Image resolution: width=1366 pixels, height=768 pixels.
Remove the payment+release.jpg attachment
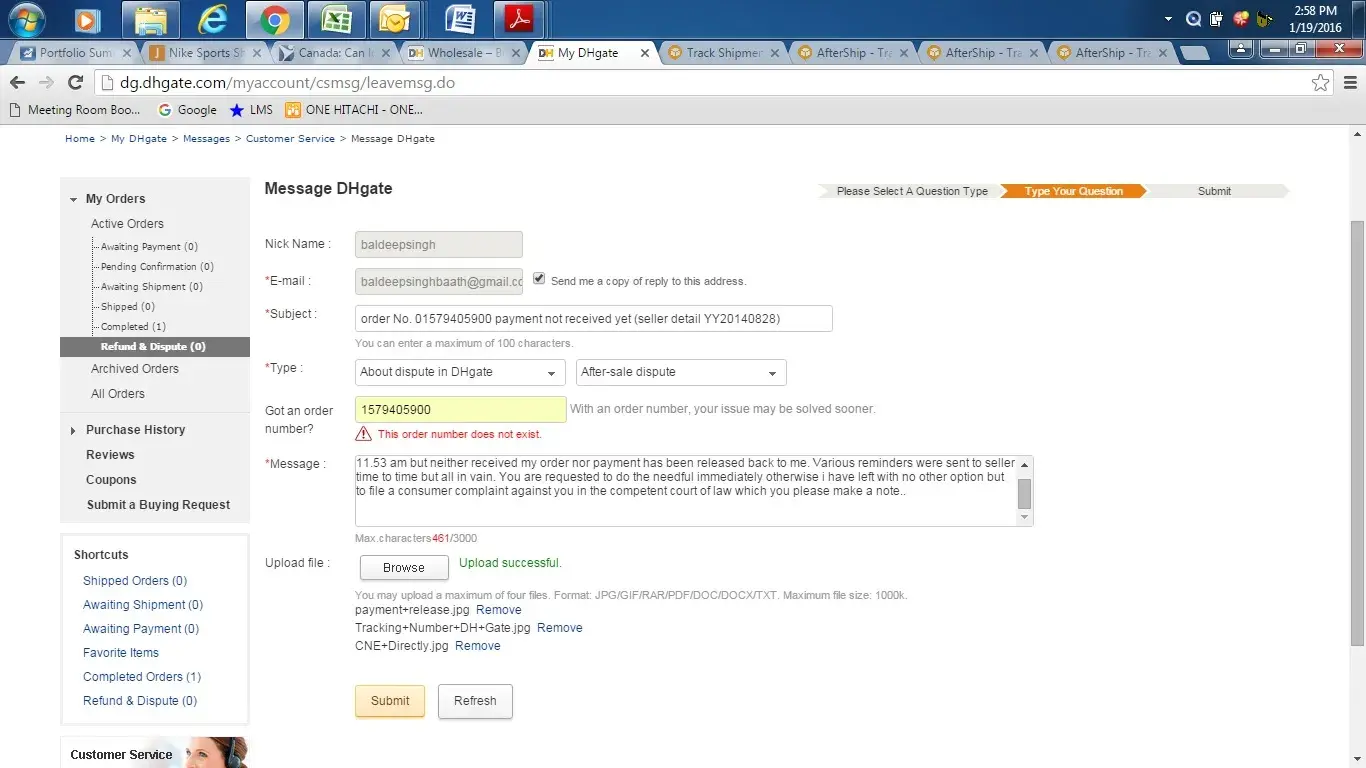[x=498, y=610]
